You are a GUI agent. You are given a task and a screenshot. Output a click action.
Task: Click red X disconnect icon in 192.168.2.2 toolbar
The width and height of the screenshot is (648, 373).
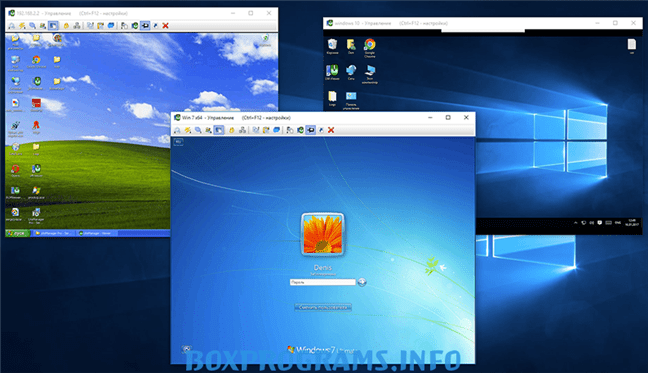pos(165,26)
